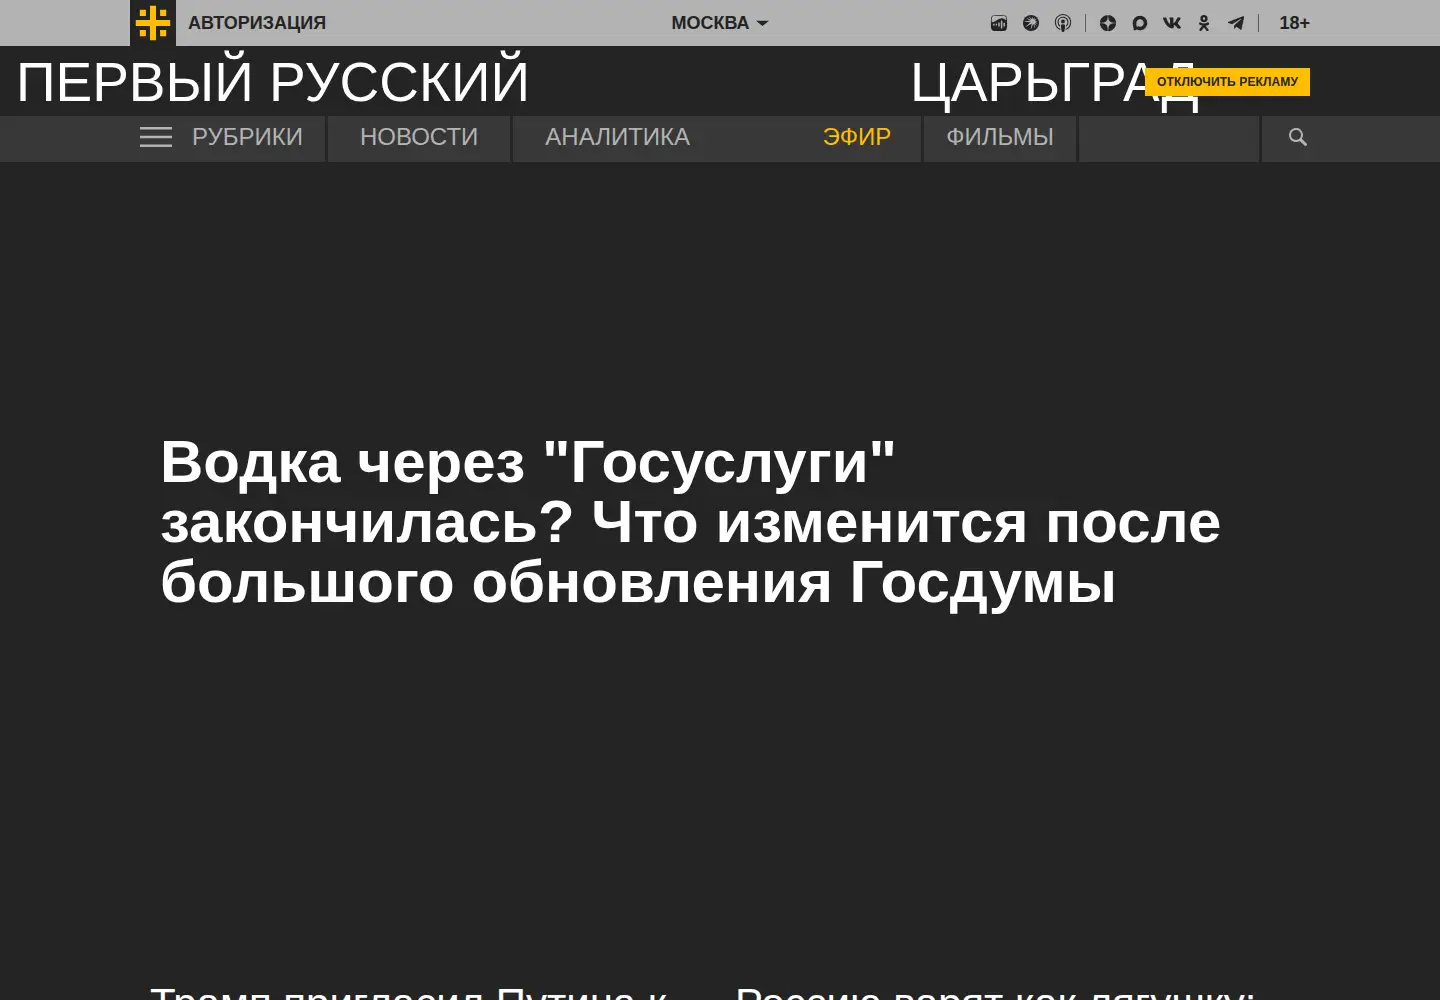Open the Dzen star icon

pos(1108,23)
